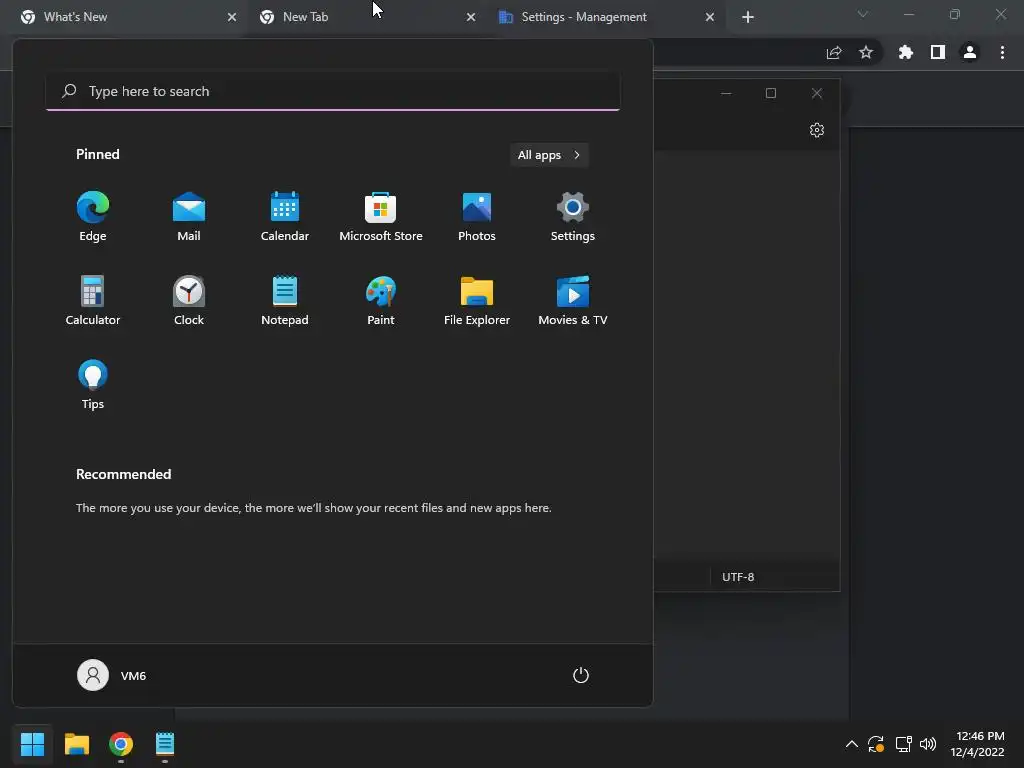Image resolution: width=1024 pixels, height=768 pixels.
Task: Open the Clock app
Action: [x=189, y=300]
